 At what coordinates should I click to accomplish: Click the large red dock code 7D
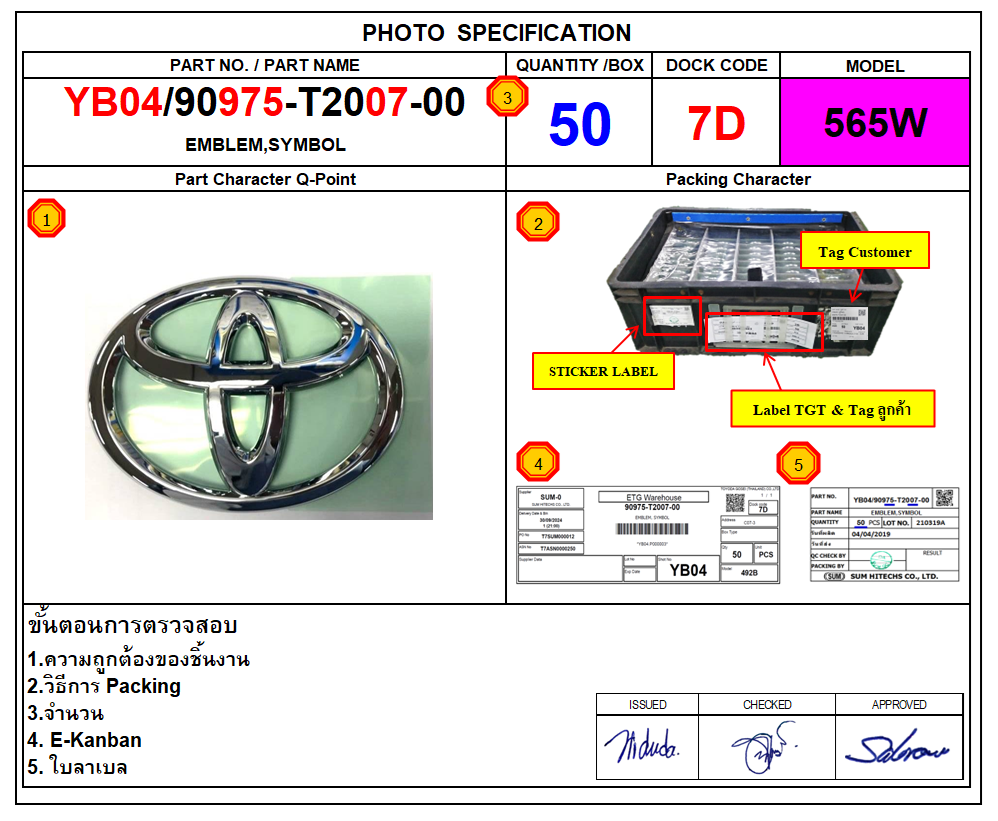click(x=716, y=123)
